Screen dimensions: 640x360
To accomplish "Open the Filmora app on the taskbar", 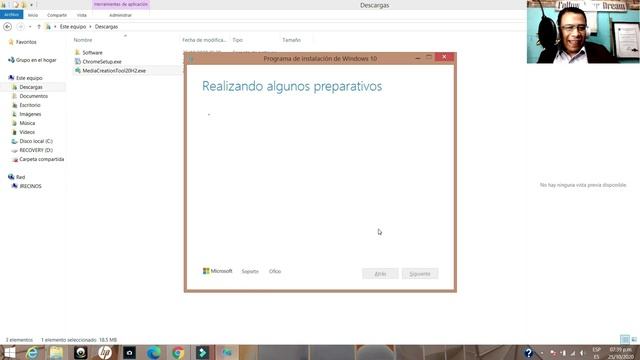I will click(202, 353).
